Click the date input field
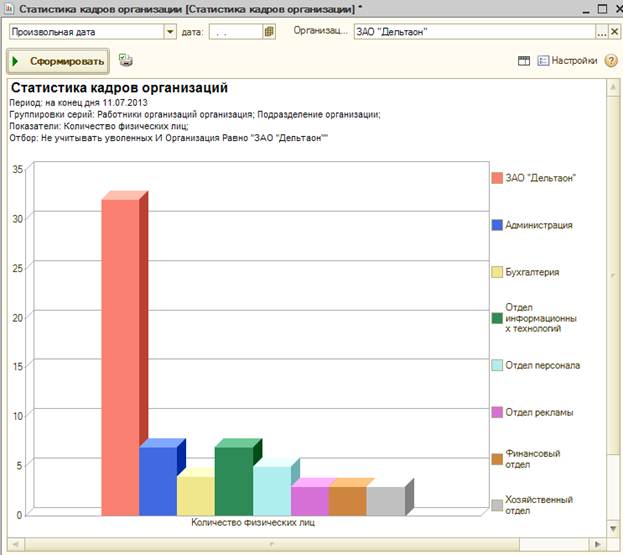The image size is (623, 555). click(x=235, y=32)
